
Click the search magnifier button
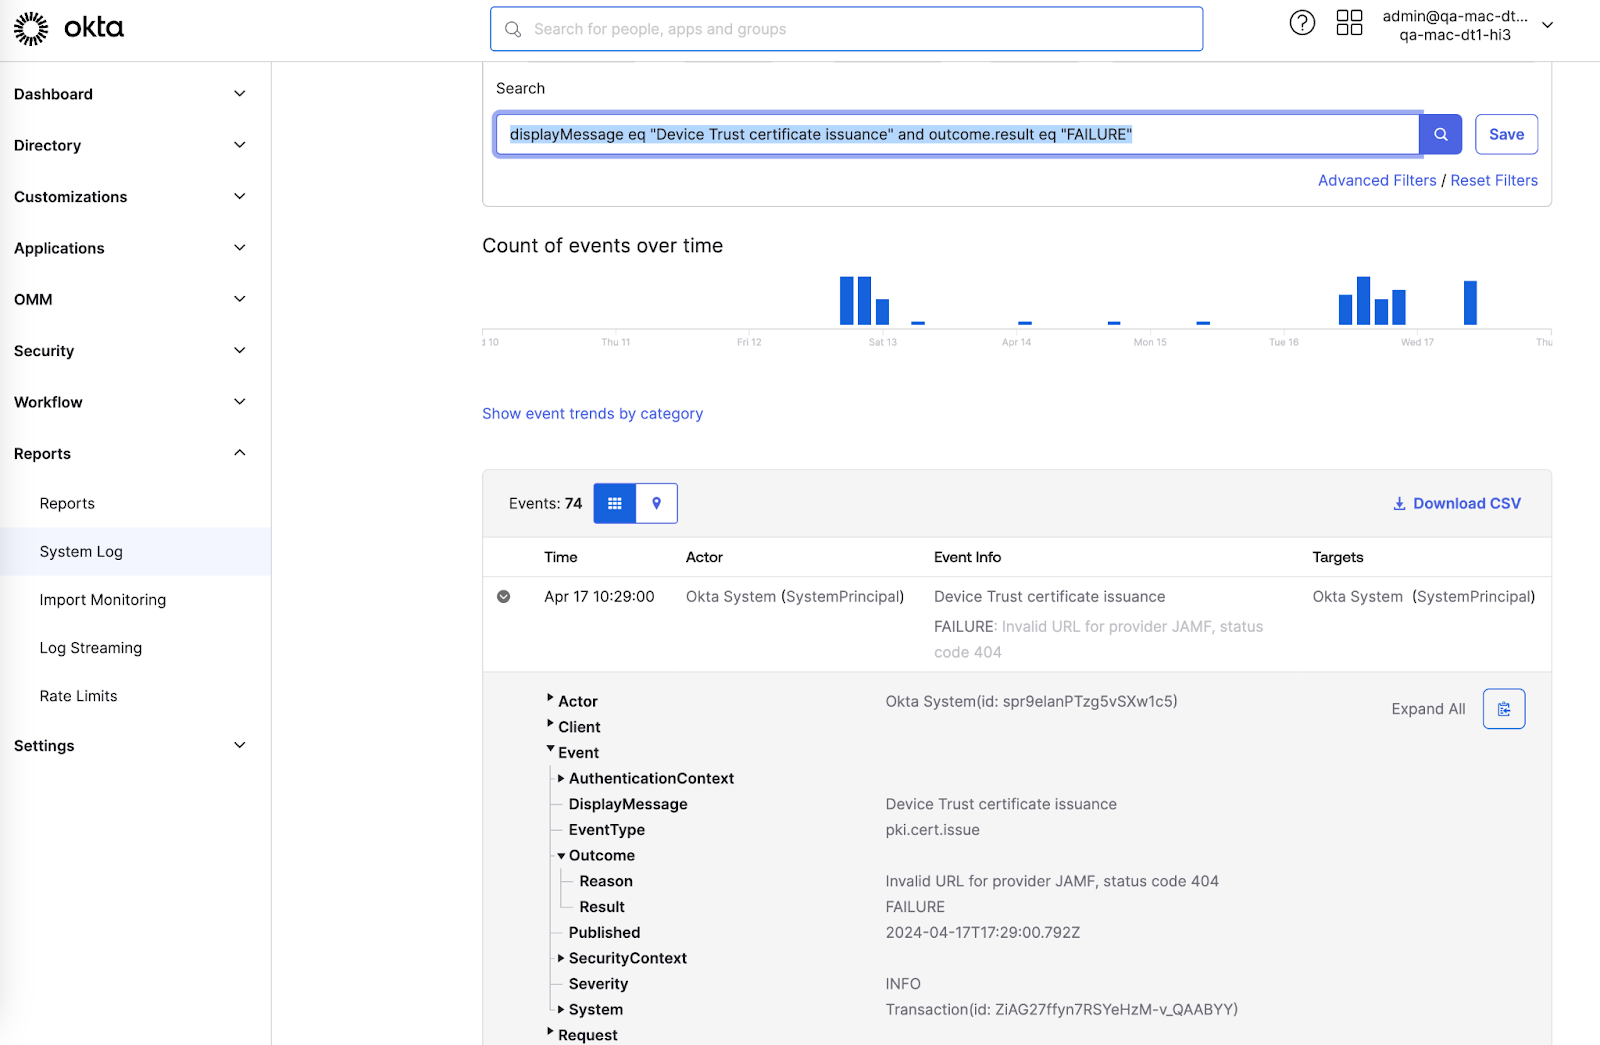tap(1441, 134)
